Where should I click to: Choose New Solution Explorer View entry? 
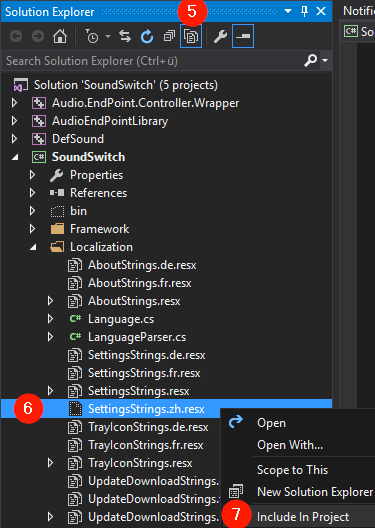[x=315, y=492]
